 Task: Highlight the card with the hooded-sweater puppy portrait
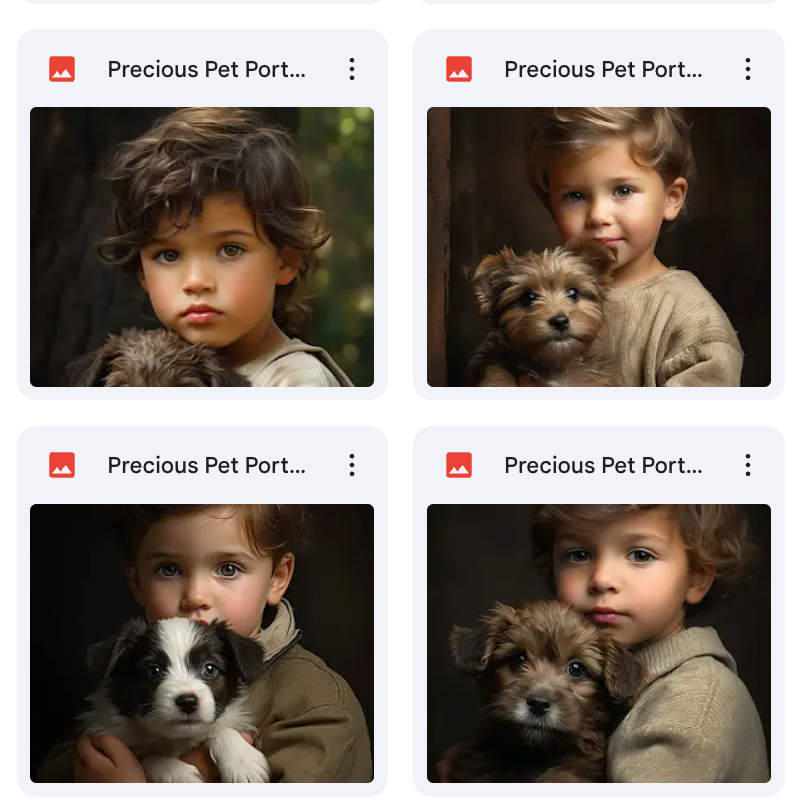coord(599,790)
